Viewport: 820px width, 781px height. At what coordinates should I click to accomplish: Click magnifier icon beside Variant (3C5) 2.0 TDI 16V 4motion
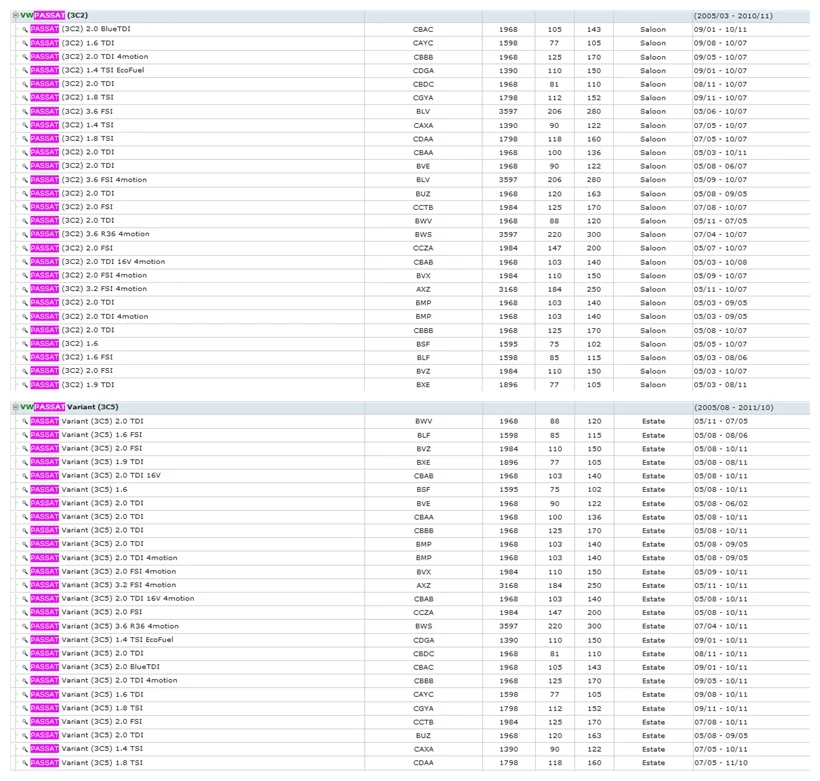24,598
